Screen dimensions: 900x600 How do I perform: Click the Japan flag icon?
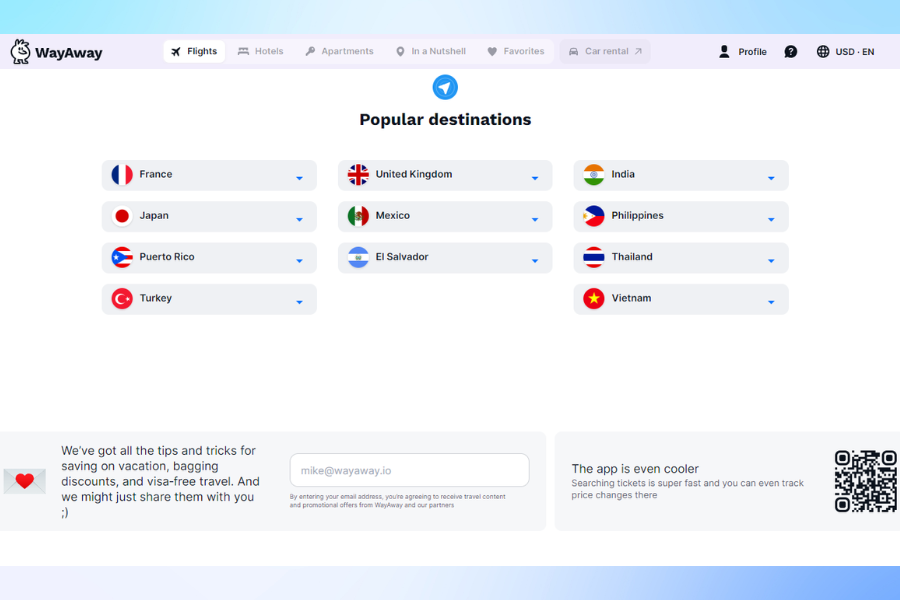122,216
